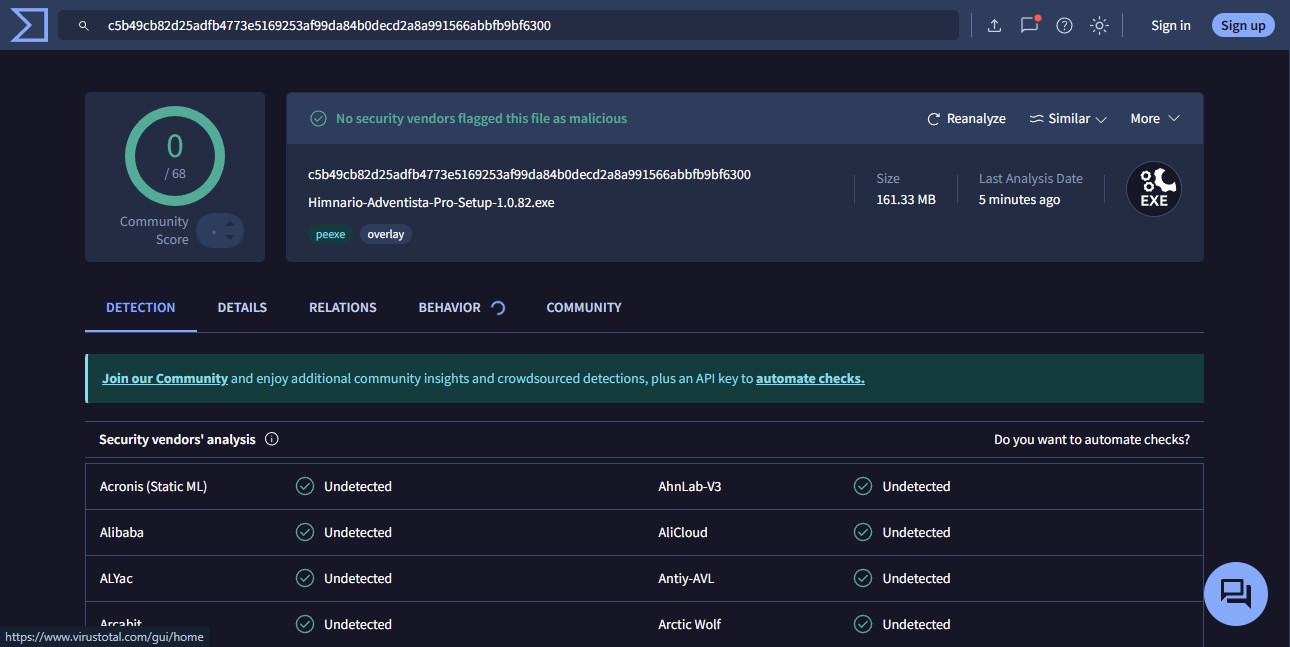The height and width of the screenshot is (647, 1290).
Task: Click the hash search input field
Action: [520, 26]
